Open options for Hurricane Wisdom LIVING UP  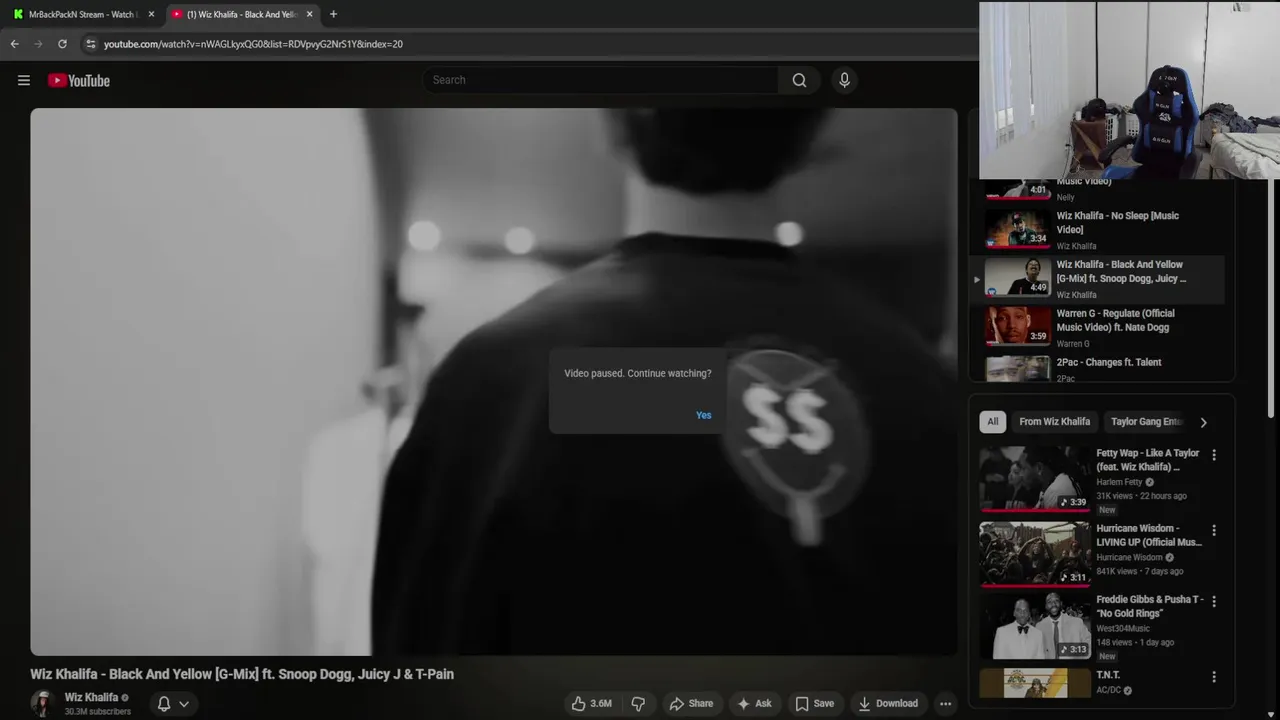pyautogui.click(x=1214, y=530)
